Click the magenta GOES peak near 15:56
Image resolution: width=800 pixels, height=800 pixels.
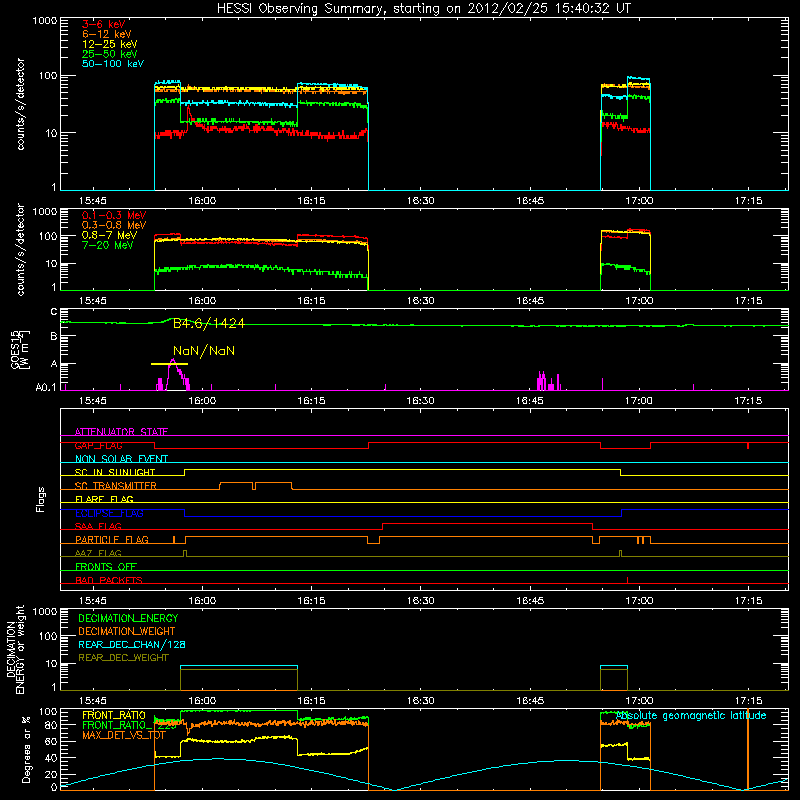coord(173,375)
